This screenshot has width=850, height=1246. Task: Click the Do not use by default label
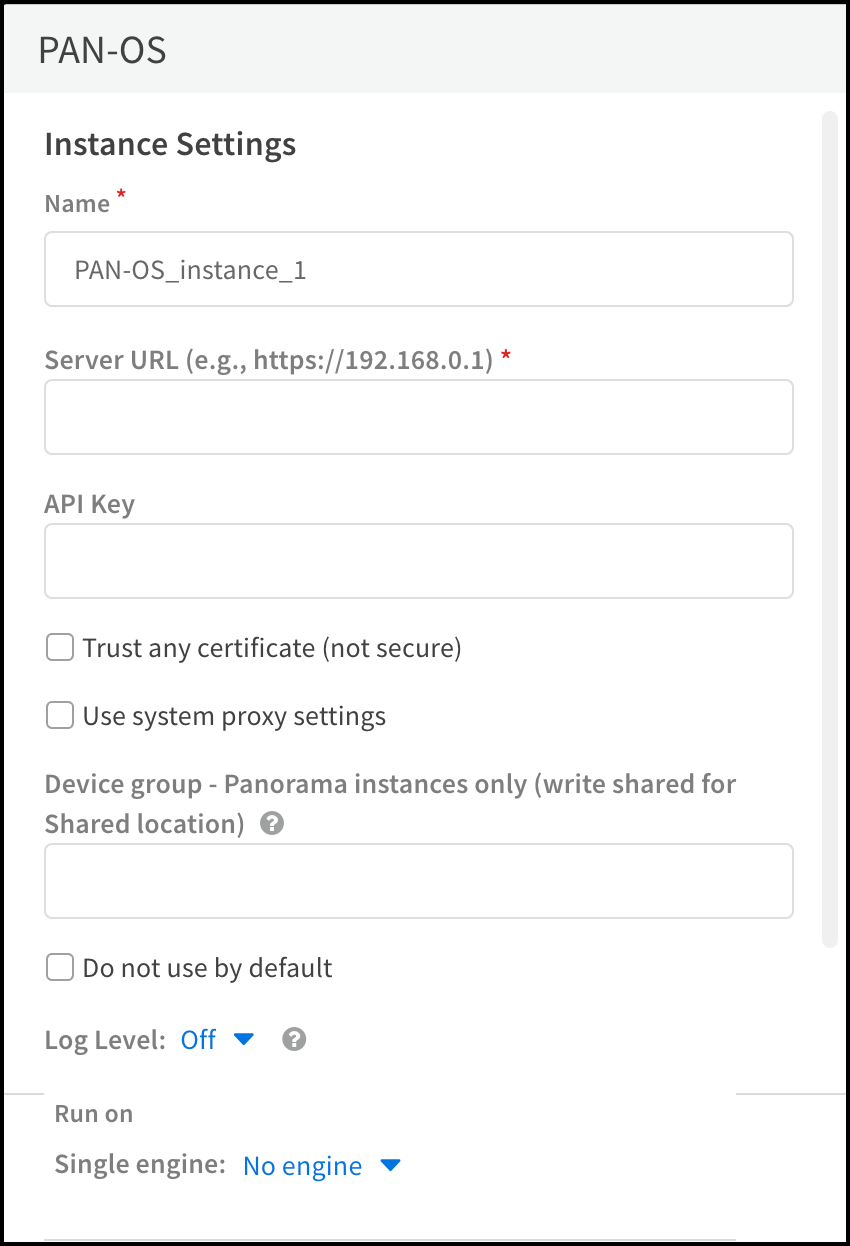(208, 968)
